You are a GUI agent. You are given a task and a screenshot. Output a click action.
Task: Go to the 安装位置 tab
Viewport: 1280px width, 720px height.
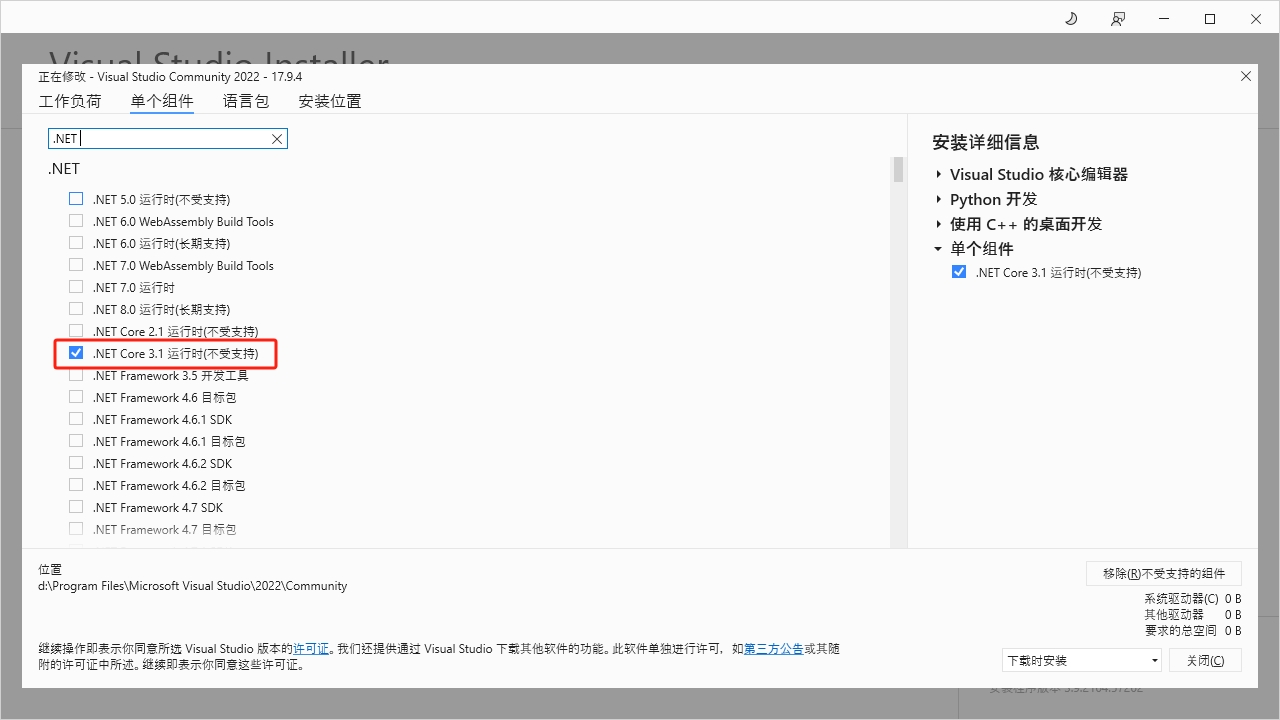[x=330, y=101]
